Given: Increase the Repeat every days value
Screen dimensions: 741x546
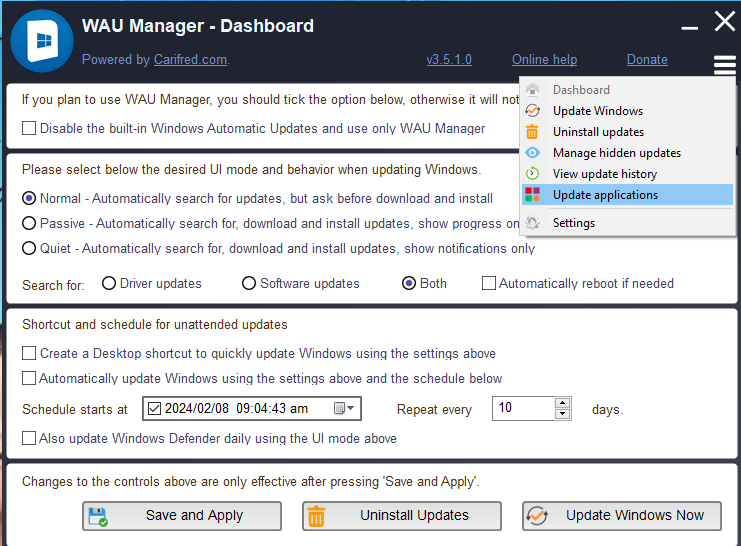Looking at the screenshot, I should pyautogui.click(x=562, y=403).
